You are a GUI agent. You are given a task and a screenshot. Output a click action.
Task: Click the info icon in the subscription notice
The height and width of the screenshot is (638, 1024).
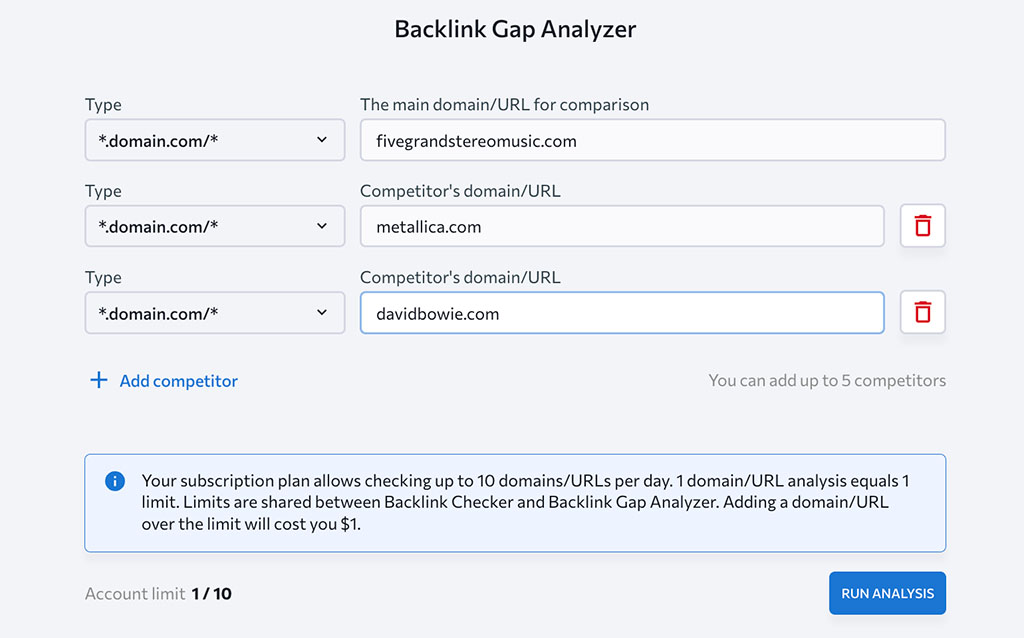pyautogui.click(x=113, y=481)
